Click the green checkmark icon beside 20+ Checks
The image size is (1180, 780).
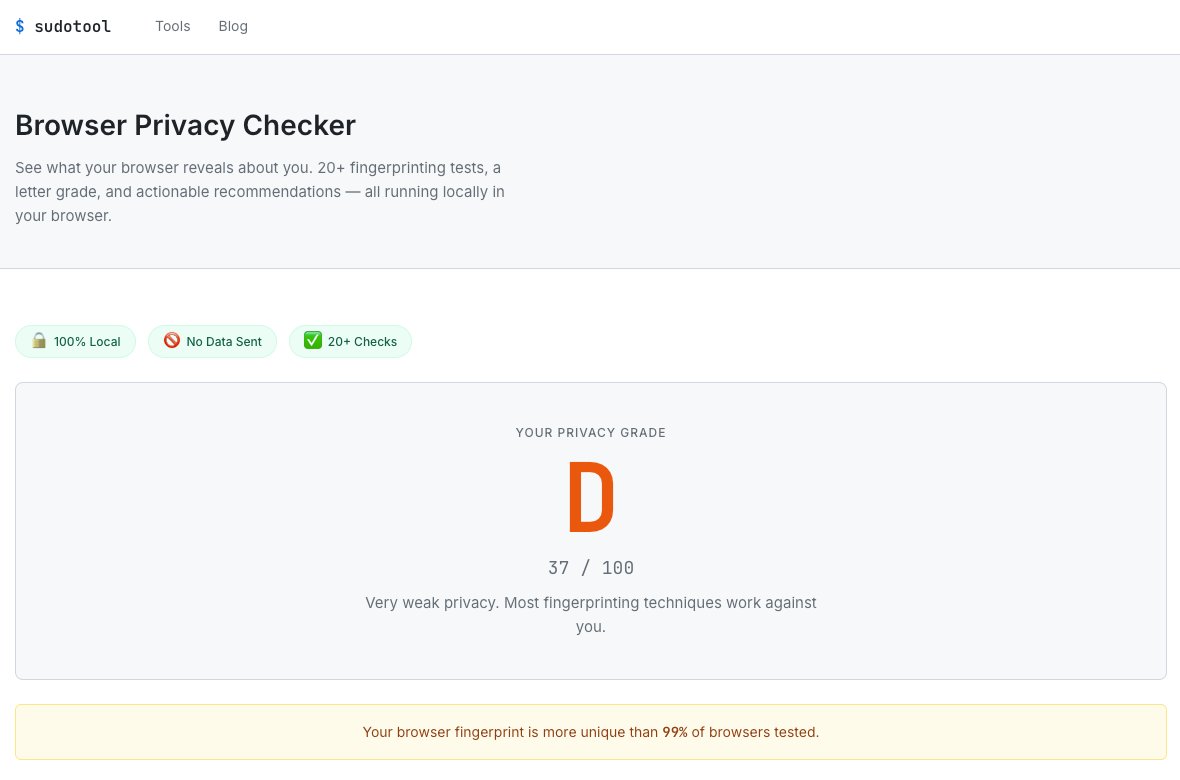click(x=312, y=341)
